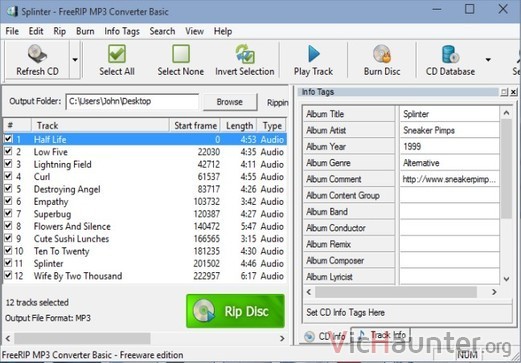Viewport: 521px width, 363px height.
Task: Uncheck track 8 Flowers And Silence
Action: click(x=8, y=225)
